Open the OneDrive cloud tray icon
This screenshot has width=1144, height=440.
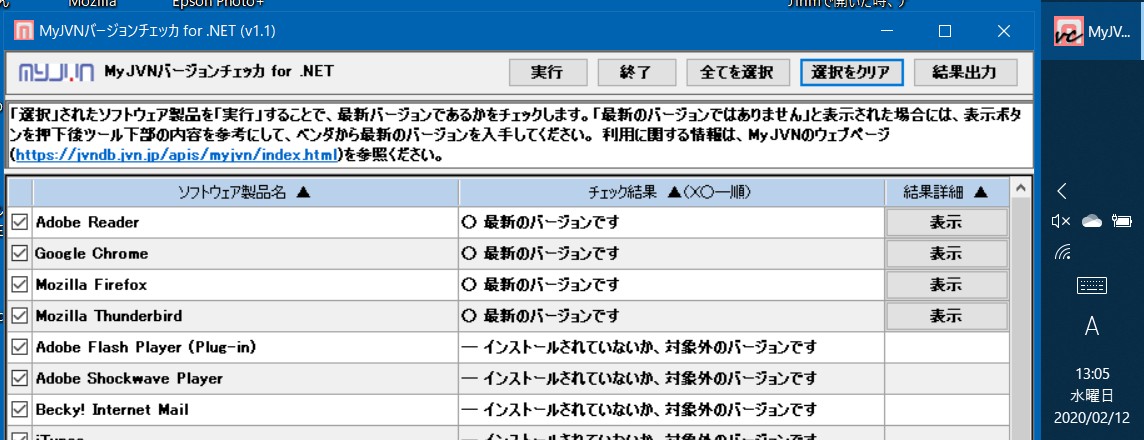[x=1092, y=221]
